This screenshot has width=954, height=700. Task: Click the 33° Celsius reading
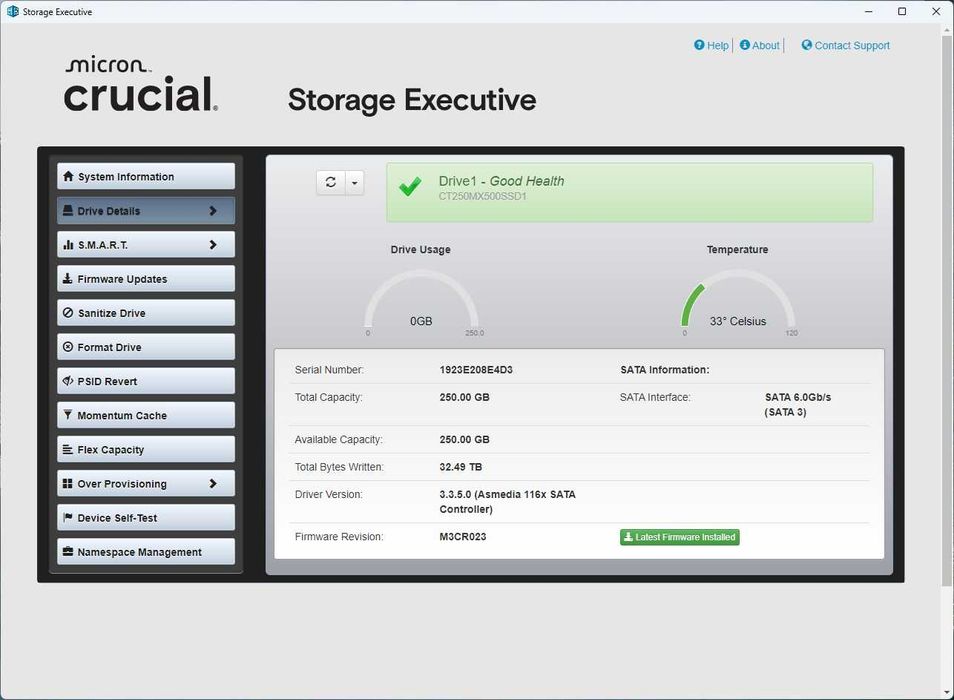[737, 321]
